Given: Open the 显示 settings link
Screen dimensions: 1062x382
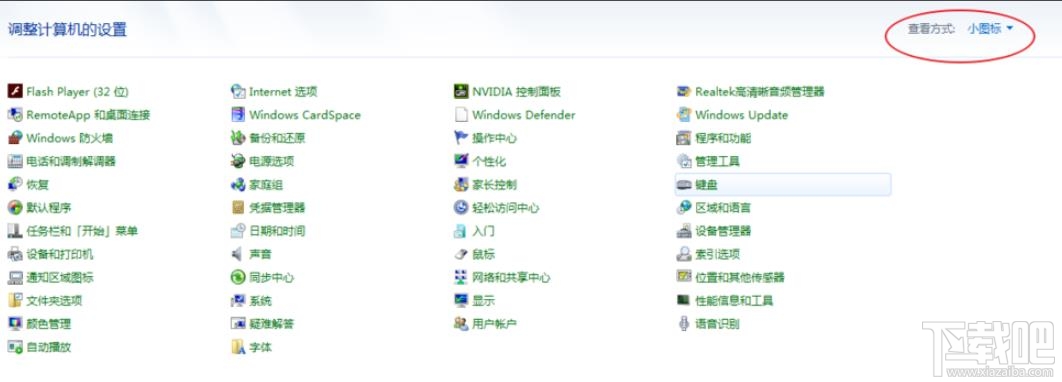Looking at the screenshot, I should pos(483,300).
